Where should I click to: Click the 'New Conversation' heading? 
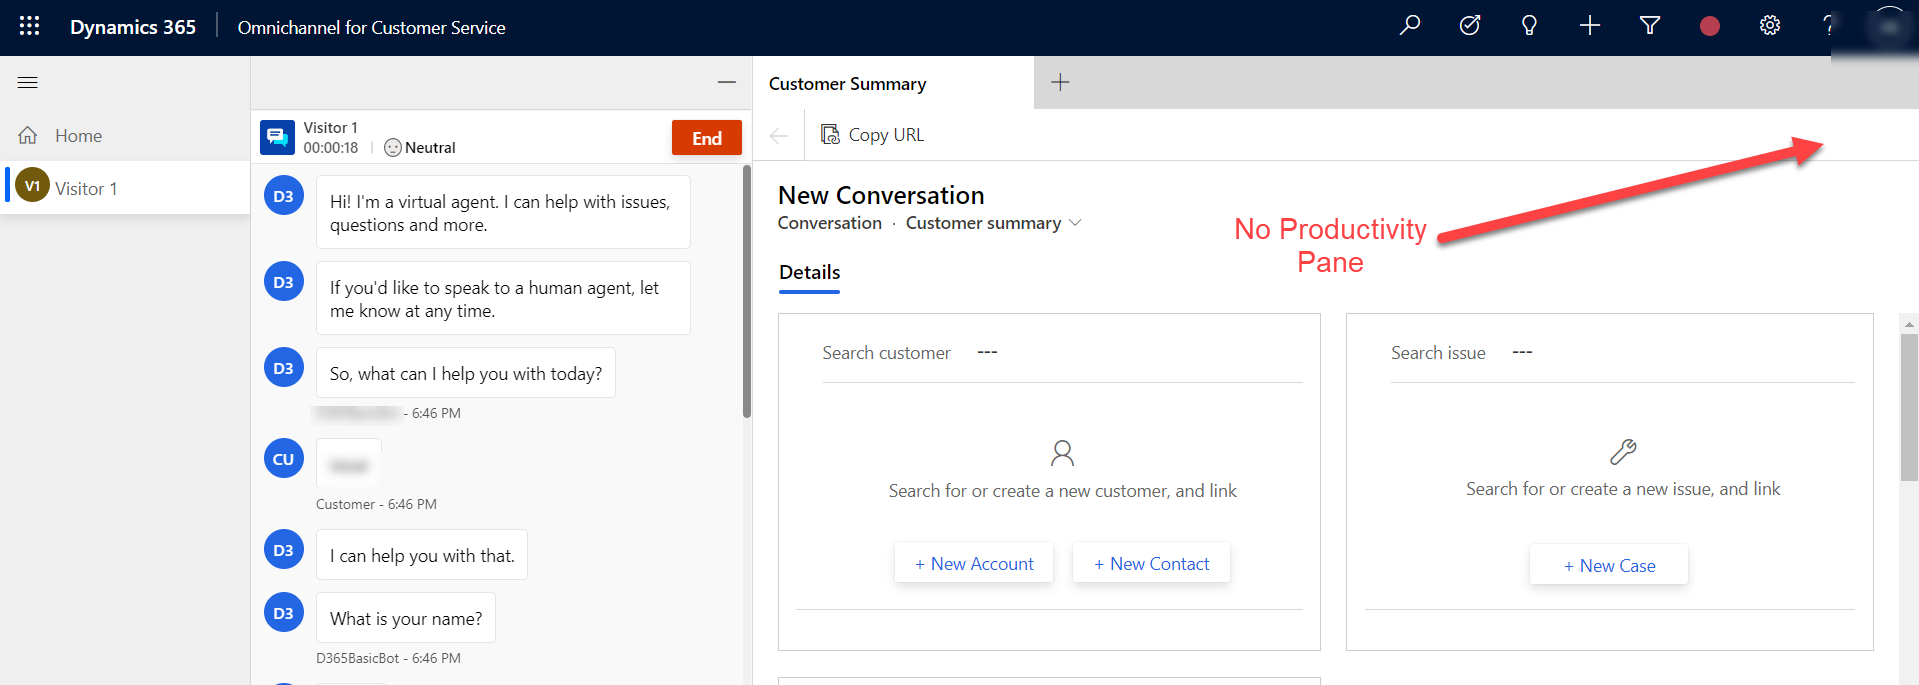pyautogui.click(x=881, y=195)
